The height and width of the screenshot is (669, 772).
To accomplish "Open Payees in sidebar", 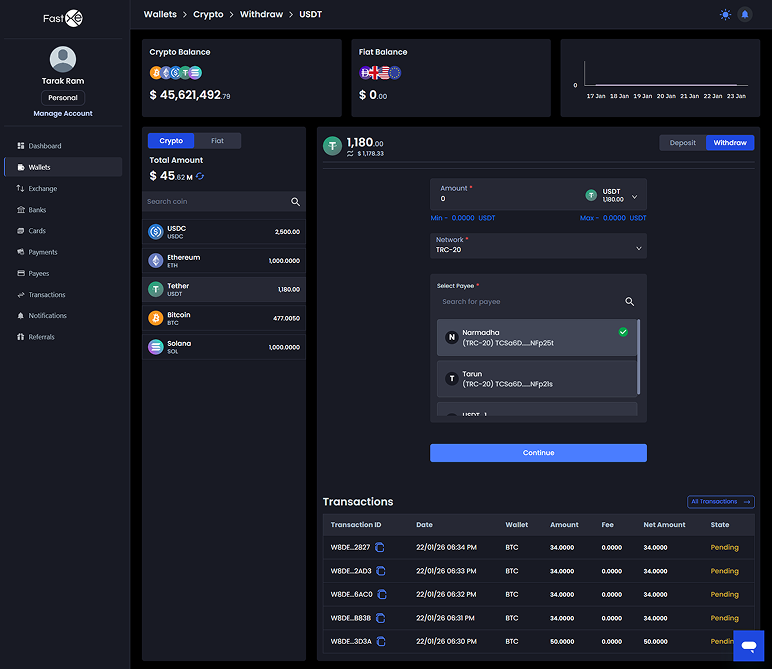I will (x=63, y=273).
